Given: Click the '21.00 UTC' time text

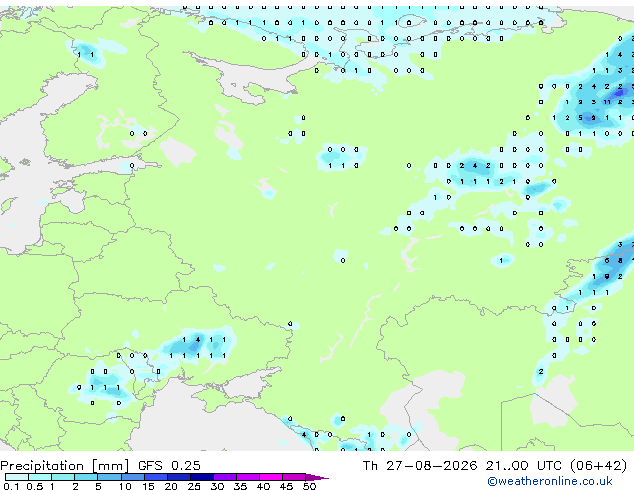Looking at the screenshot, I should point(523,465).
